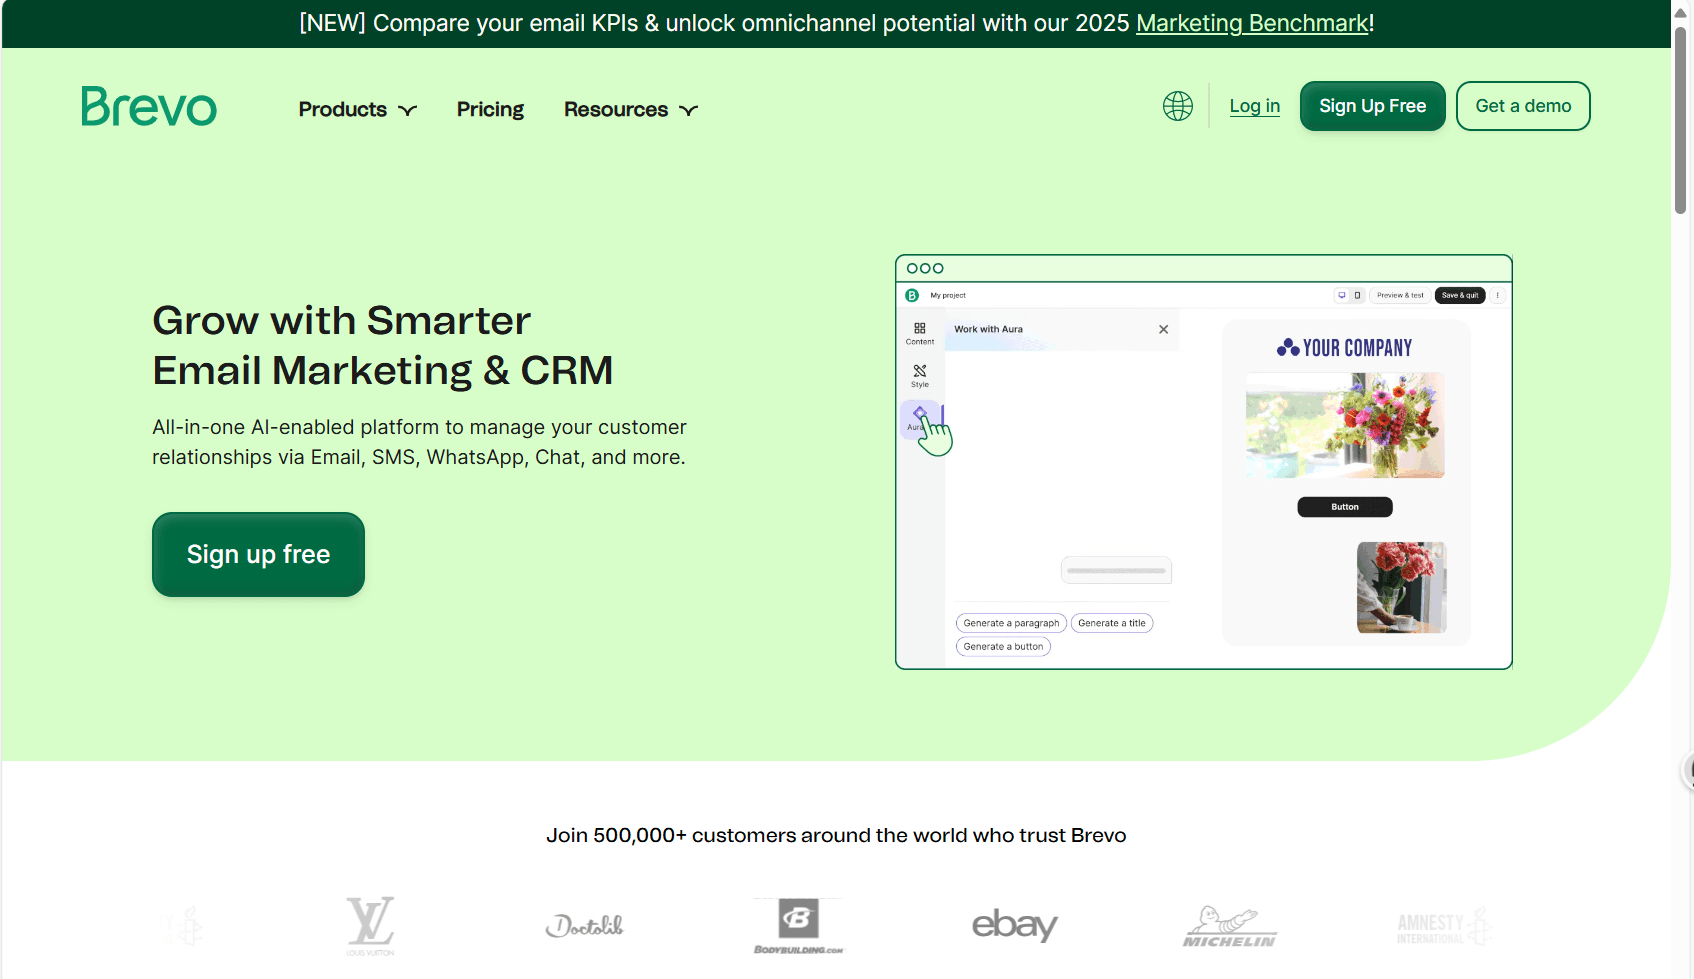The width and height of the screenshot is (1694, 979).
Task: Open the globe language selector
Action: pyautogui.click(x=1177, y=106)
